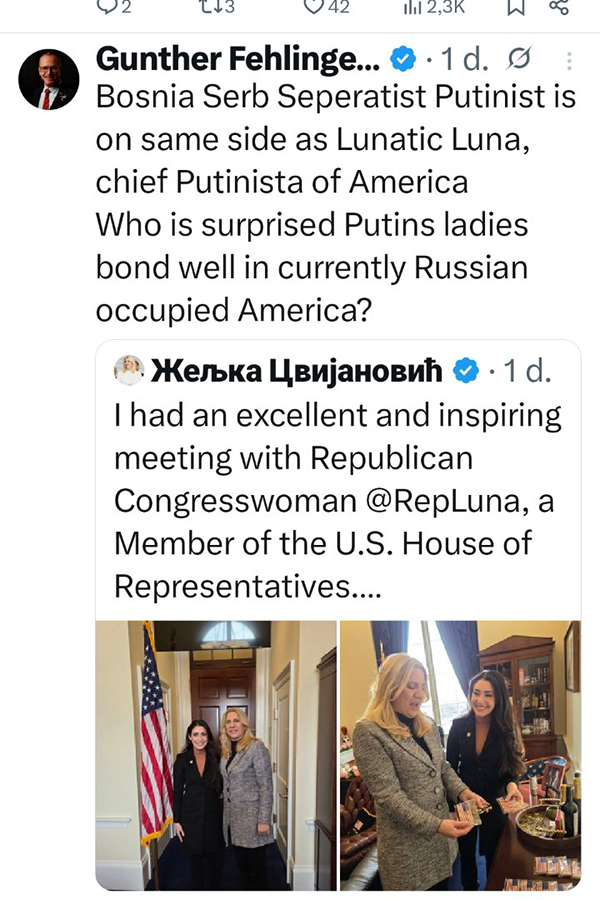Viewport: 600px width, 900px height.
Task: Click Gunther Fehlinger's blue verified badge
Action: (x=401, y=61)
